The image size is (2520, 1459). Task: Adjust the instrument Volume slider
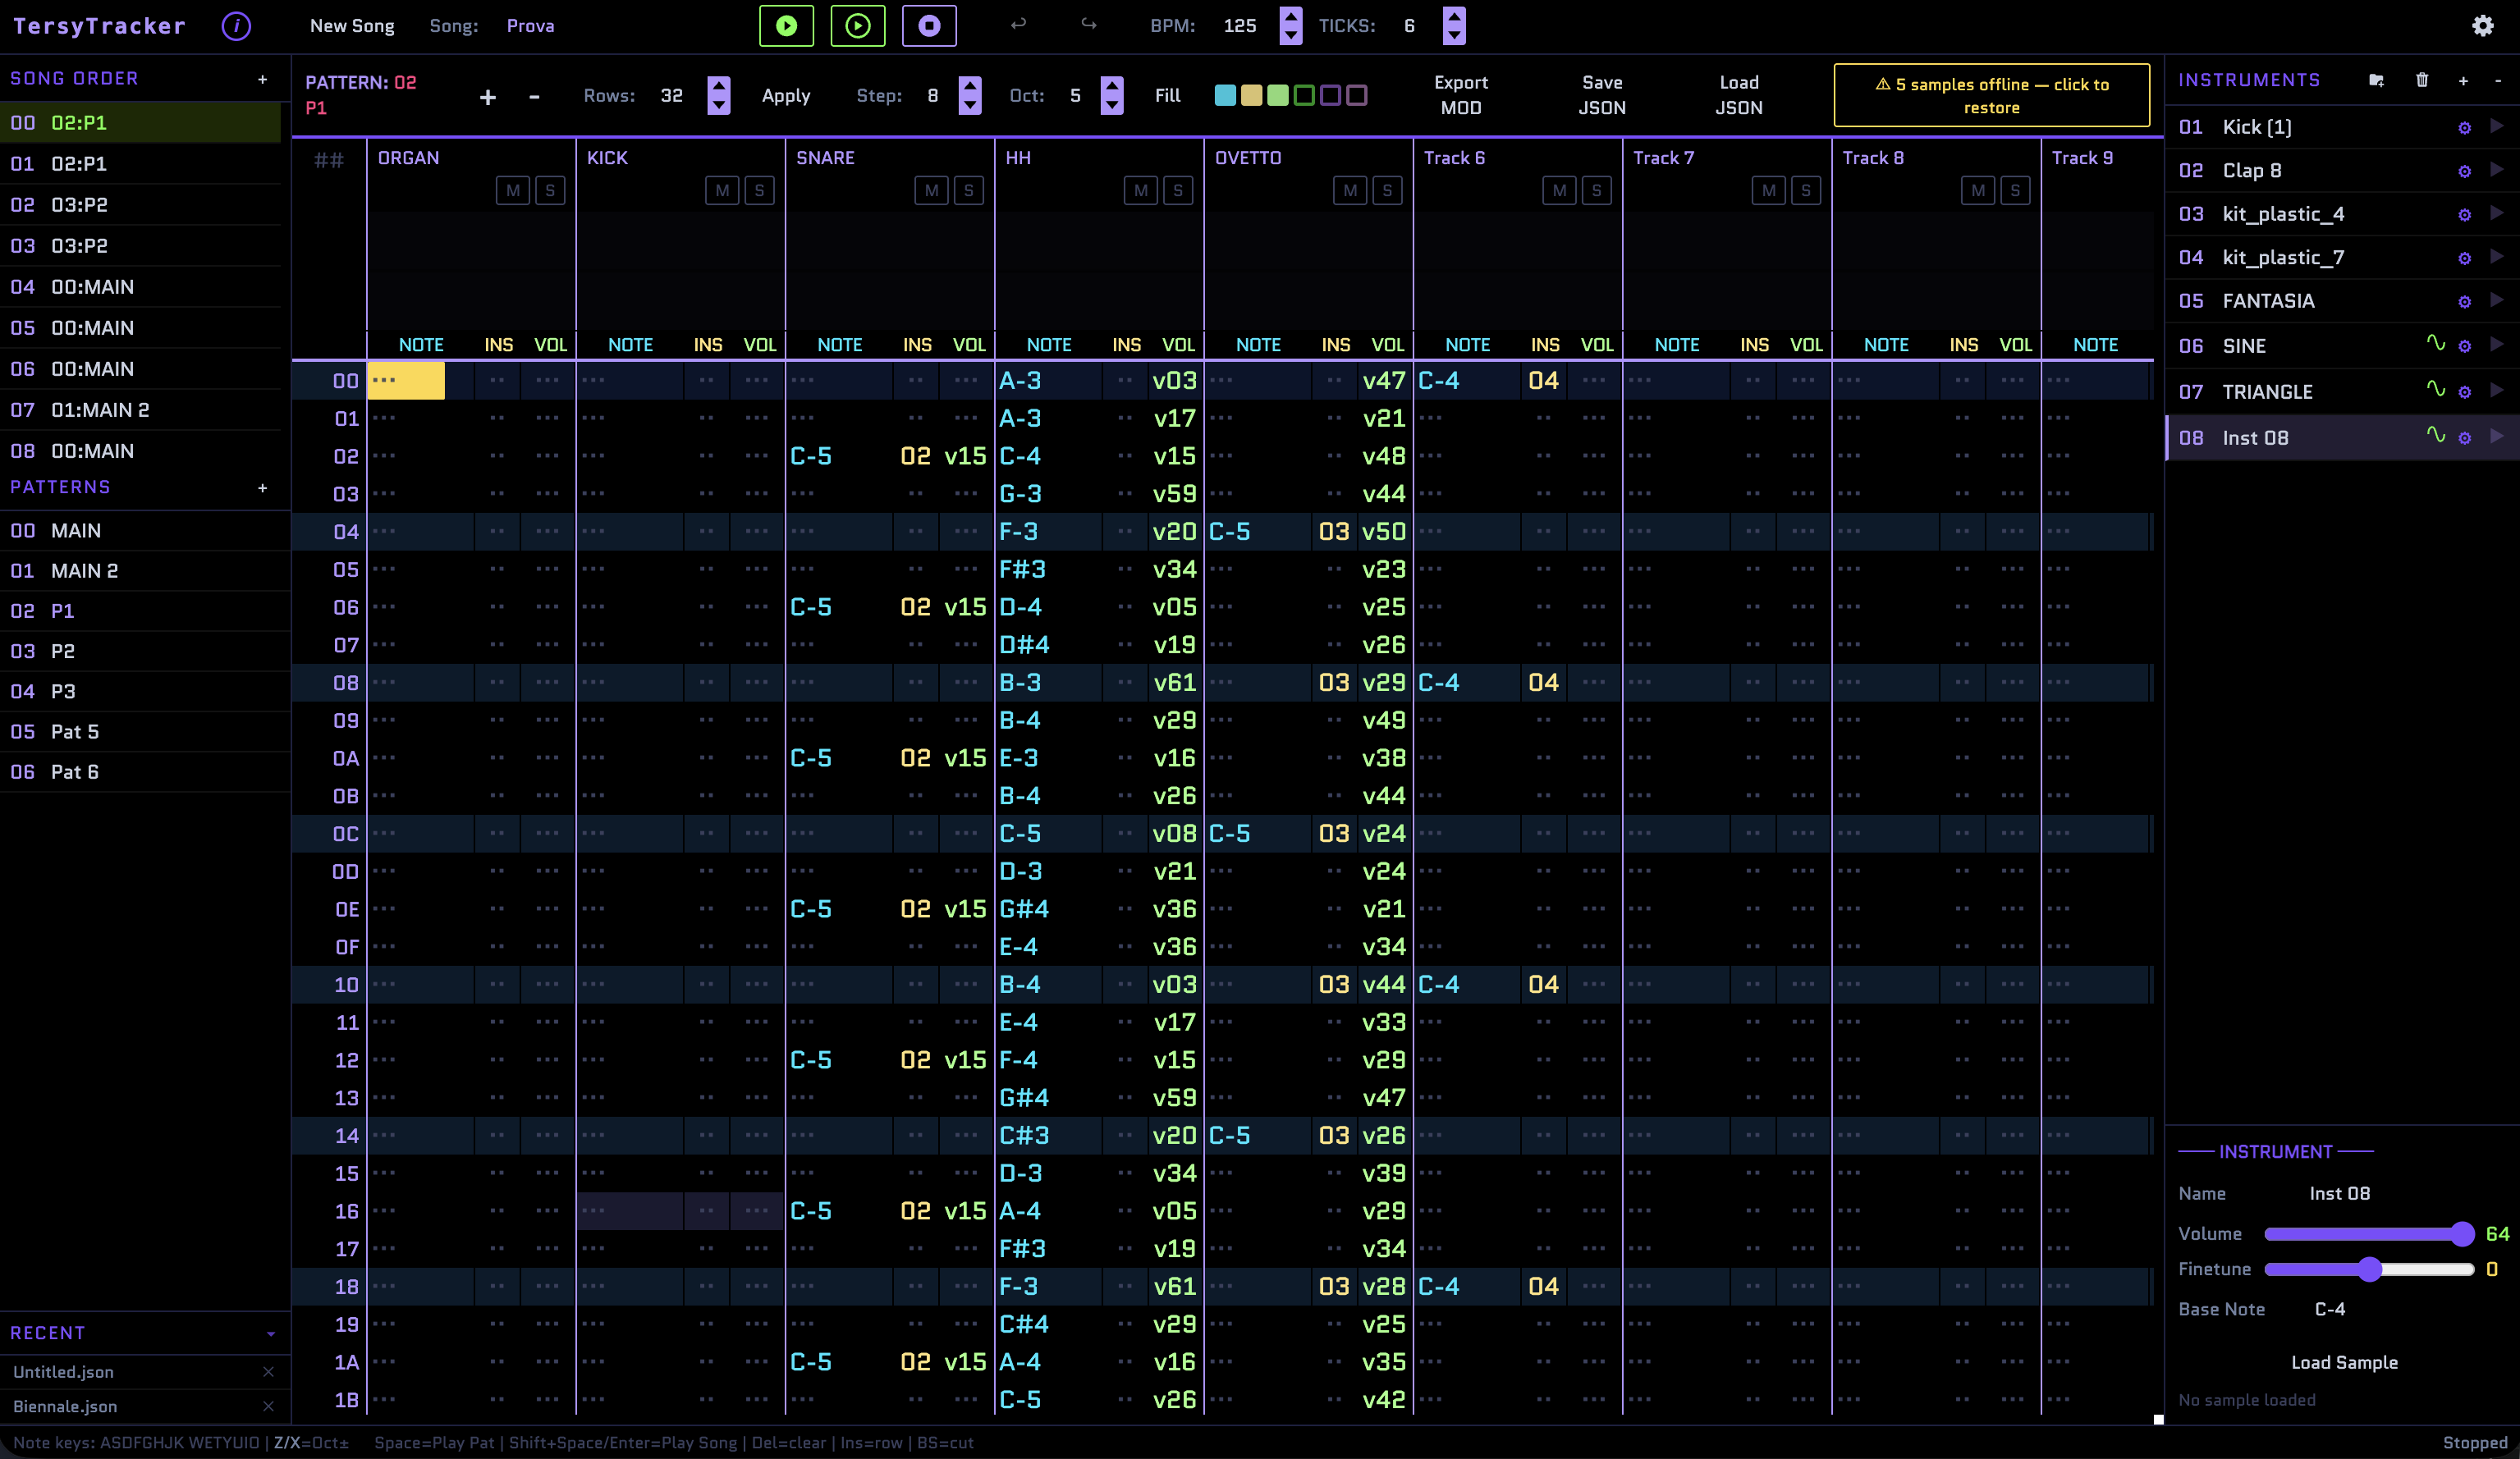coord(2369,1234)
